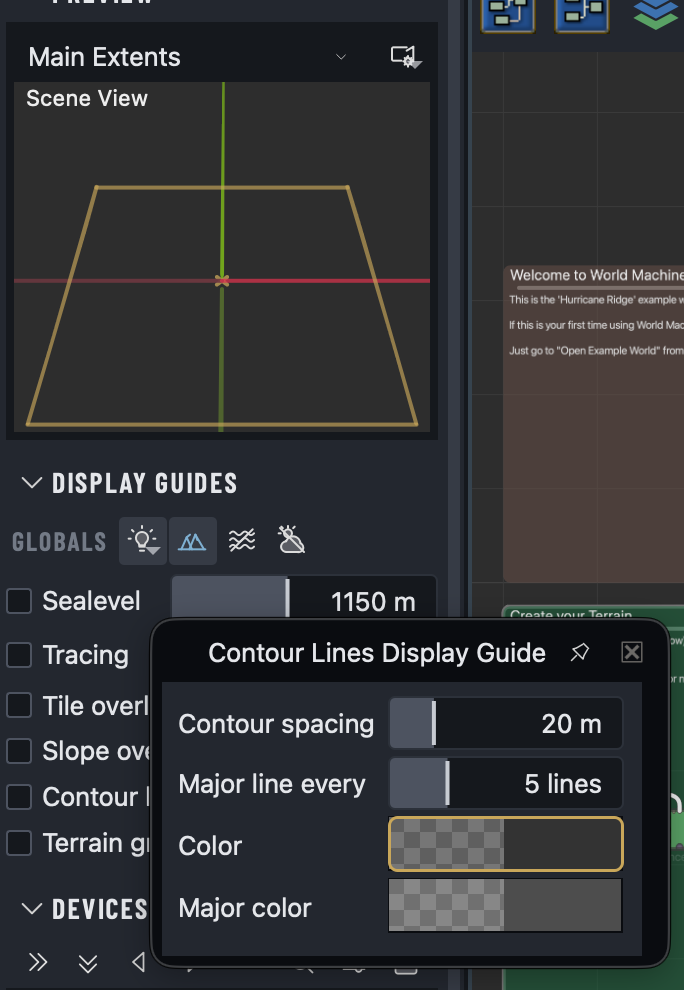This screenshot has height=990, width=684.
Task: Click the left triangle arrow in Devices
Action: click(138, 962)
